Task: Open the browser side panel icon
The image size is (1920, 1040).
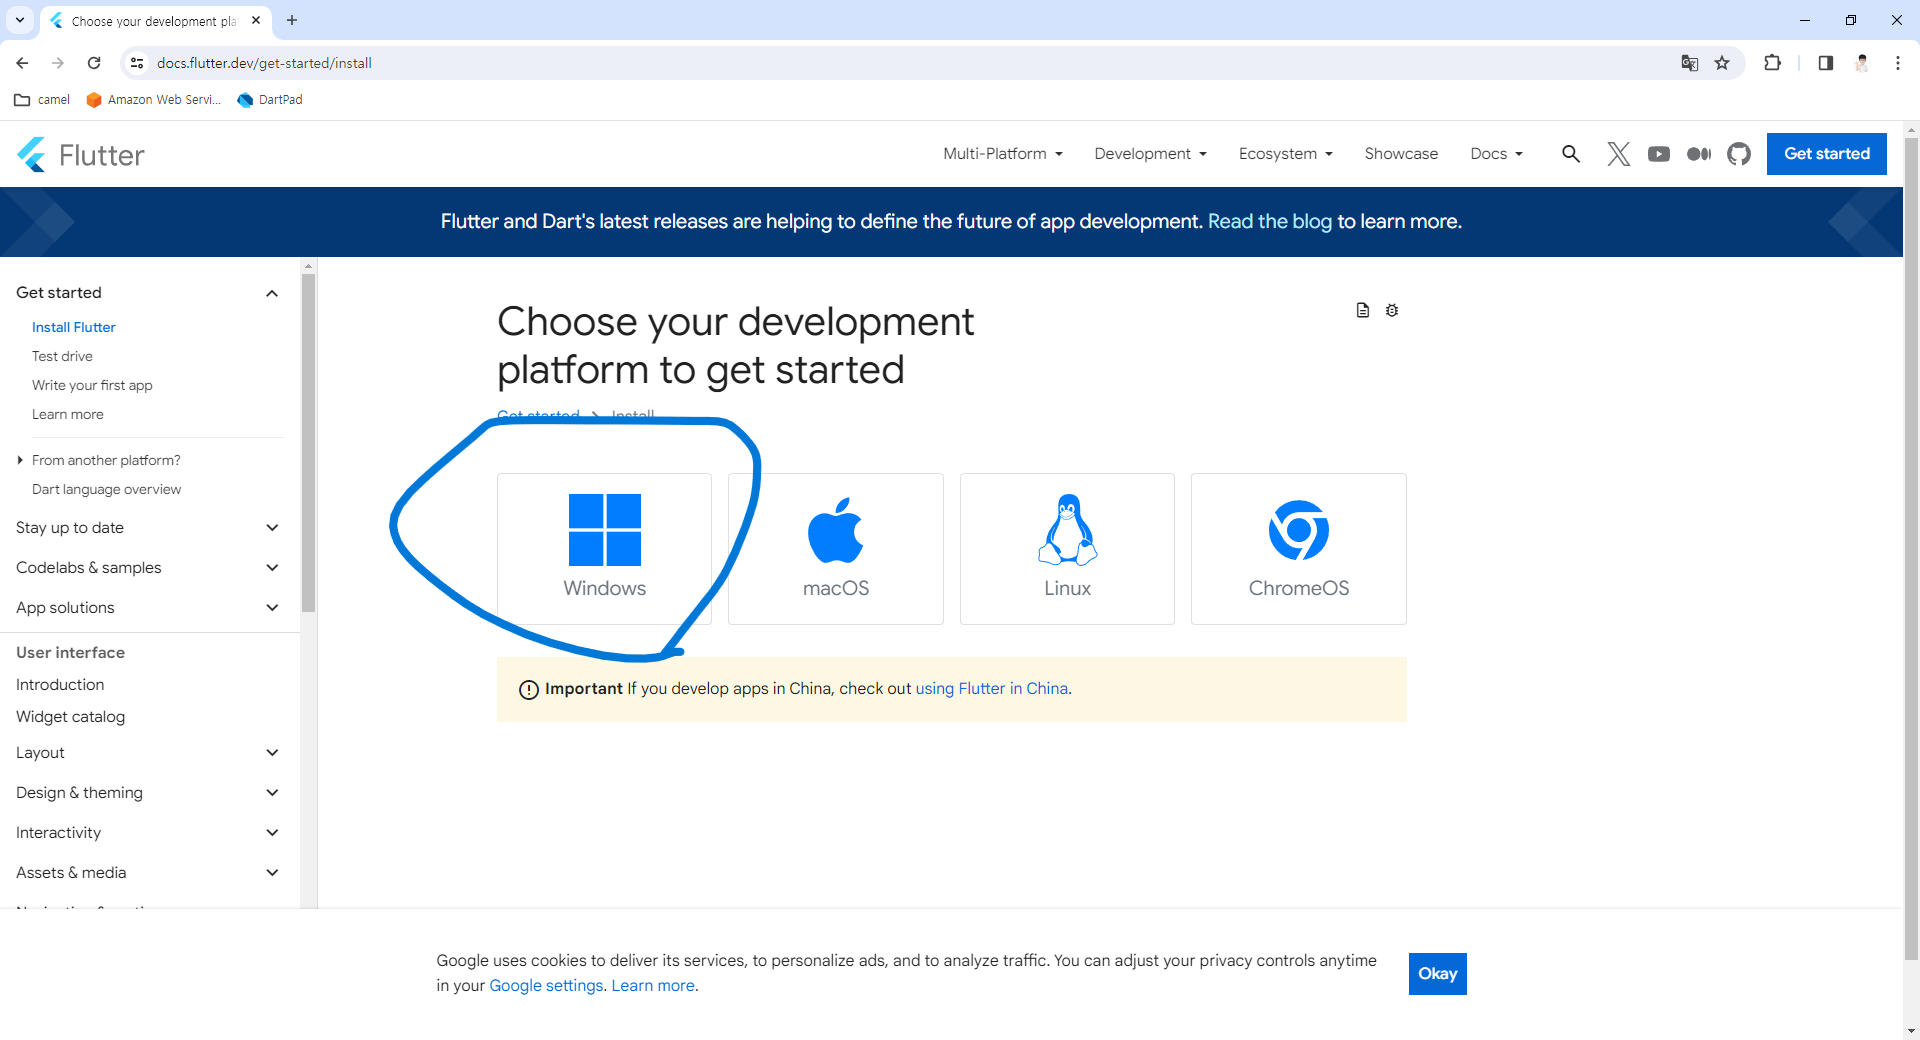Action: pyautogui.click(x=1825, y=63)
